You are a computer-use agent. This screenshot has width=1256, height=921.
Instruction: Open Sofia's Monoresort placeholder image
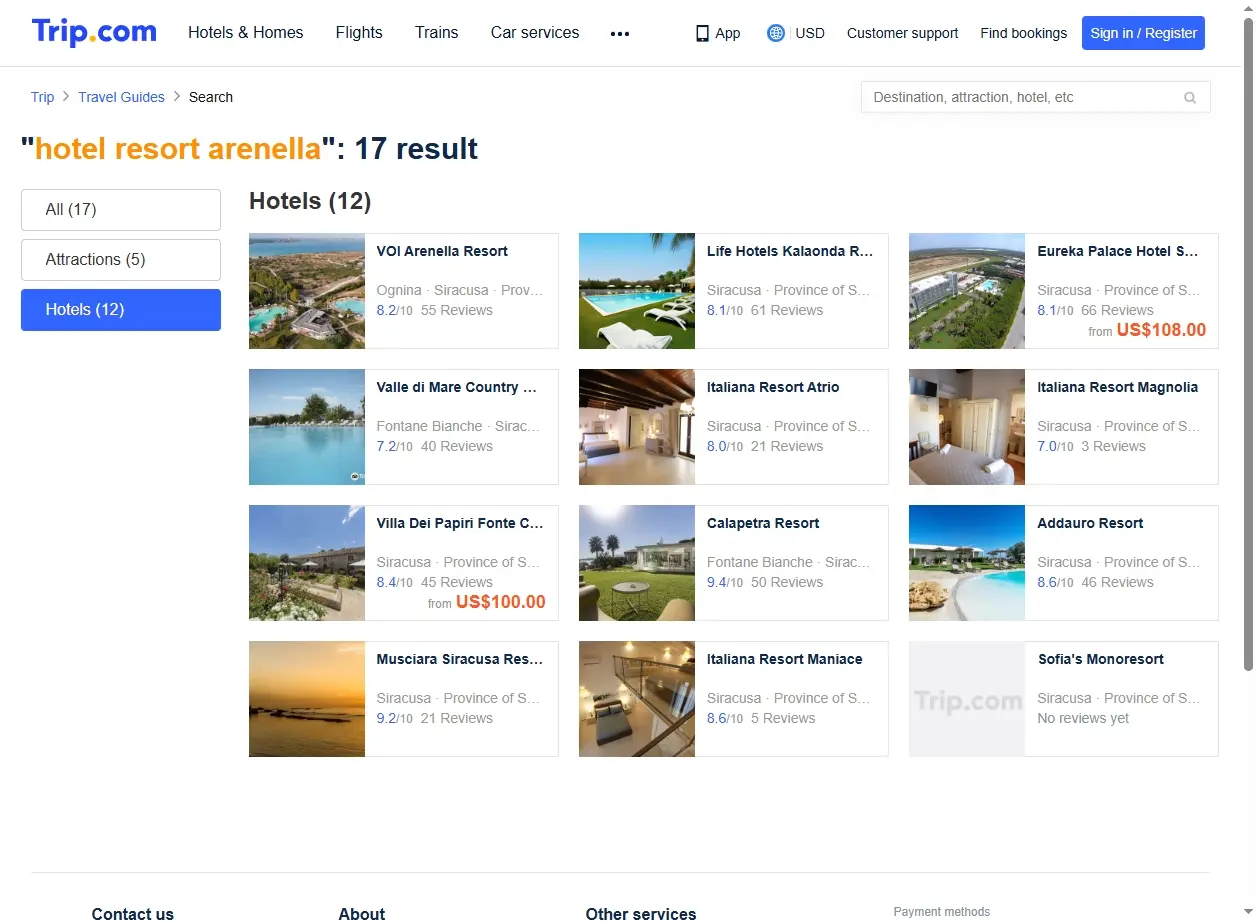pyautogui.click(x=967, y=699)
